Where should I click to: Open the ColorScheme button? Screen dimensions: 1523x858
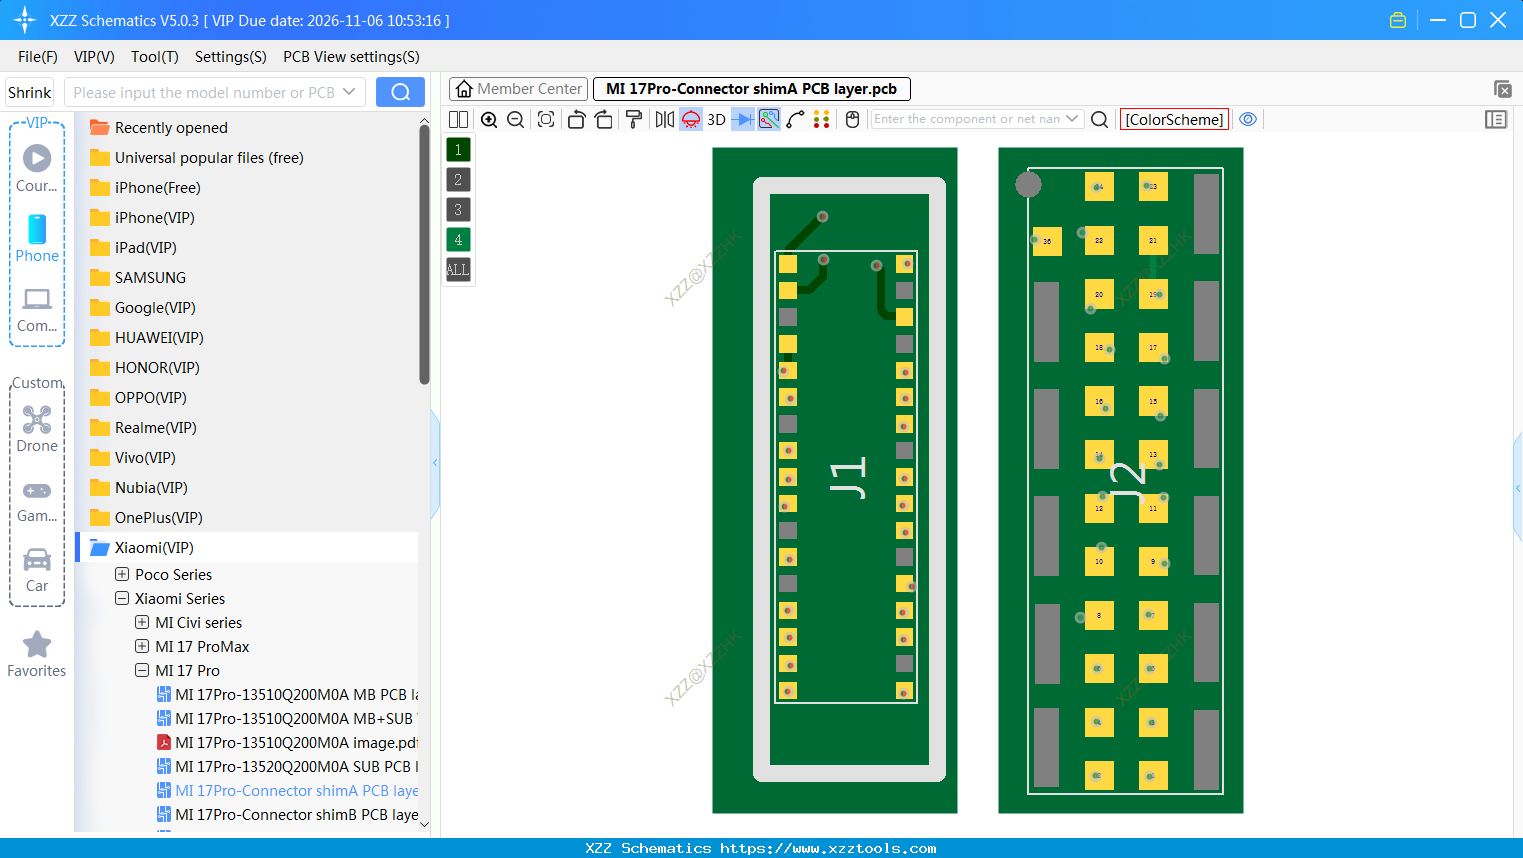[x=1175, y=119]
